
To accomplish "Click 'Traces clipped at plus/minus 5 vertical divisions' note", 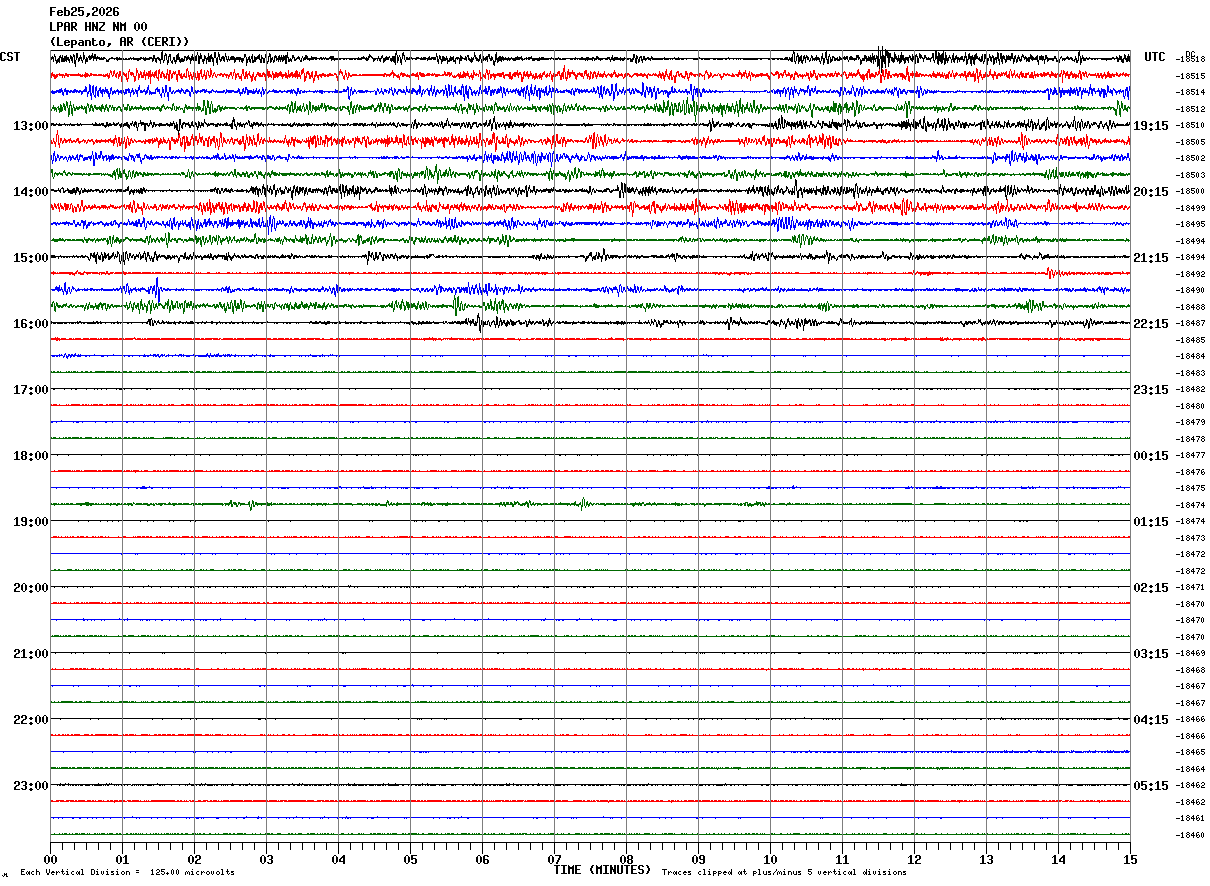I will click(x=784, y=873).
